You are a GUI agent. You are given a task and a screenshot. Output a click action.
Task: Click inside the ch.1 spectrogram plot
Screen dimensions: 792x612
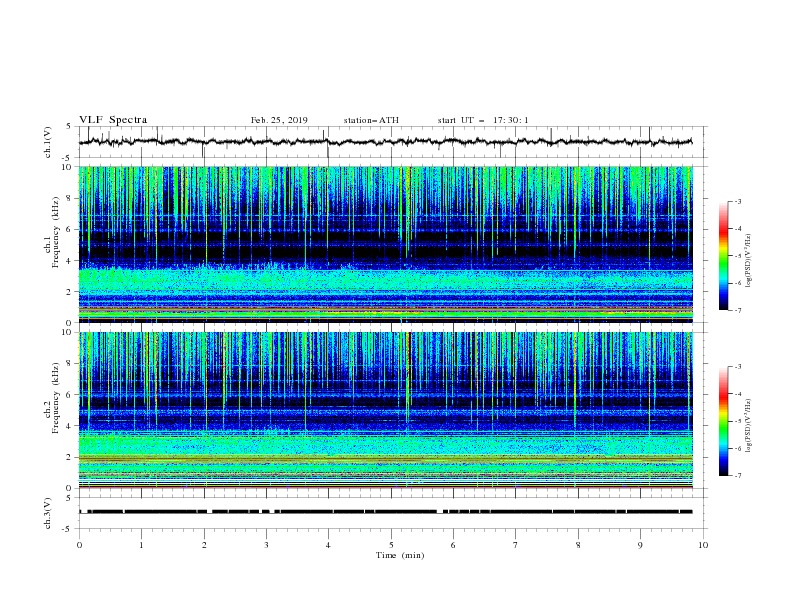386,244
